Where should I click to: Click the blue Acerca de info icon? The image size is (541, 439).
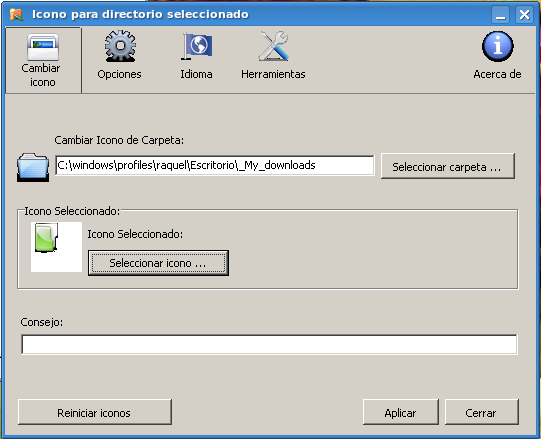coord(498,46)
